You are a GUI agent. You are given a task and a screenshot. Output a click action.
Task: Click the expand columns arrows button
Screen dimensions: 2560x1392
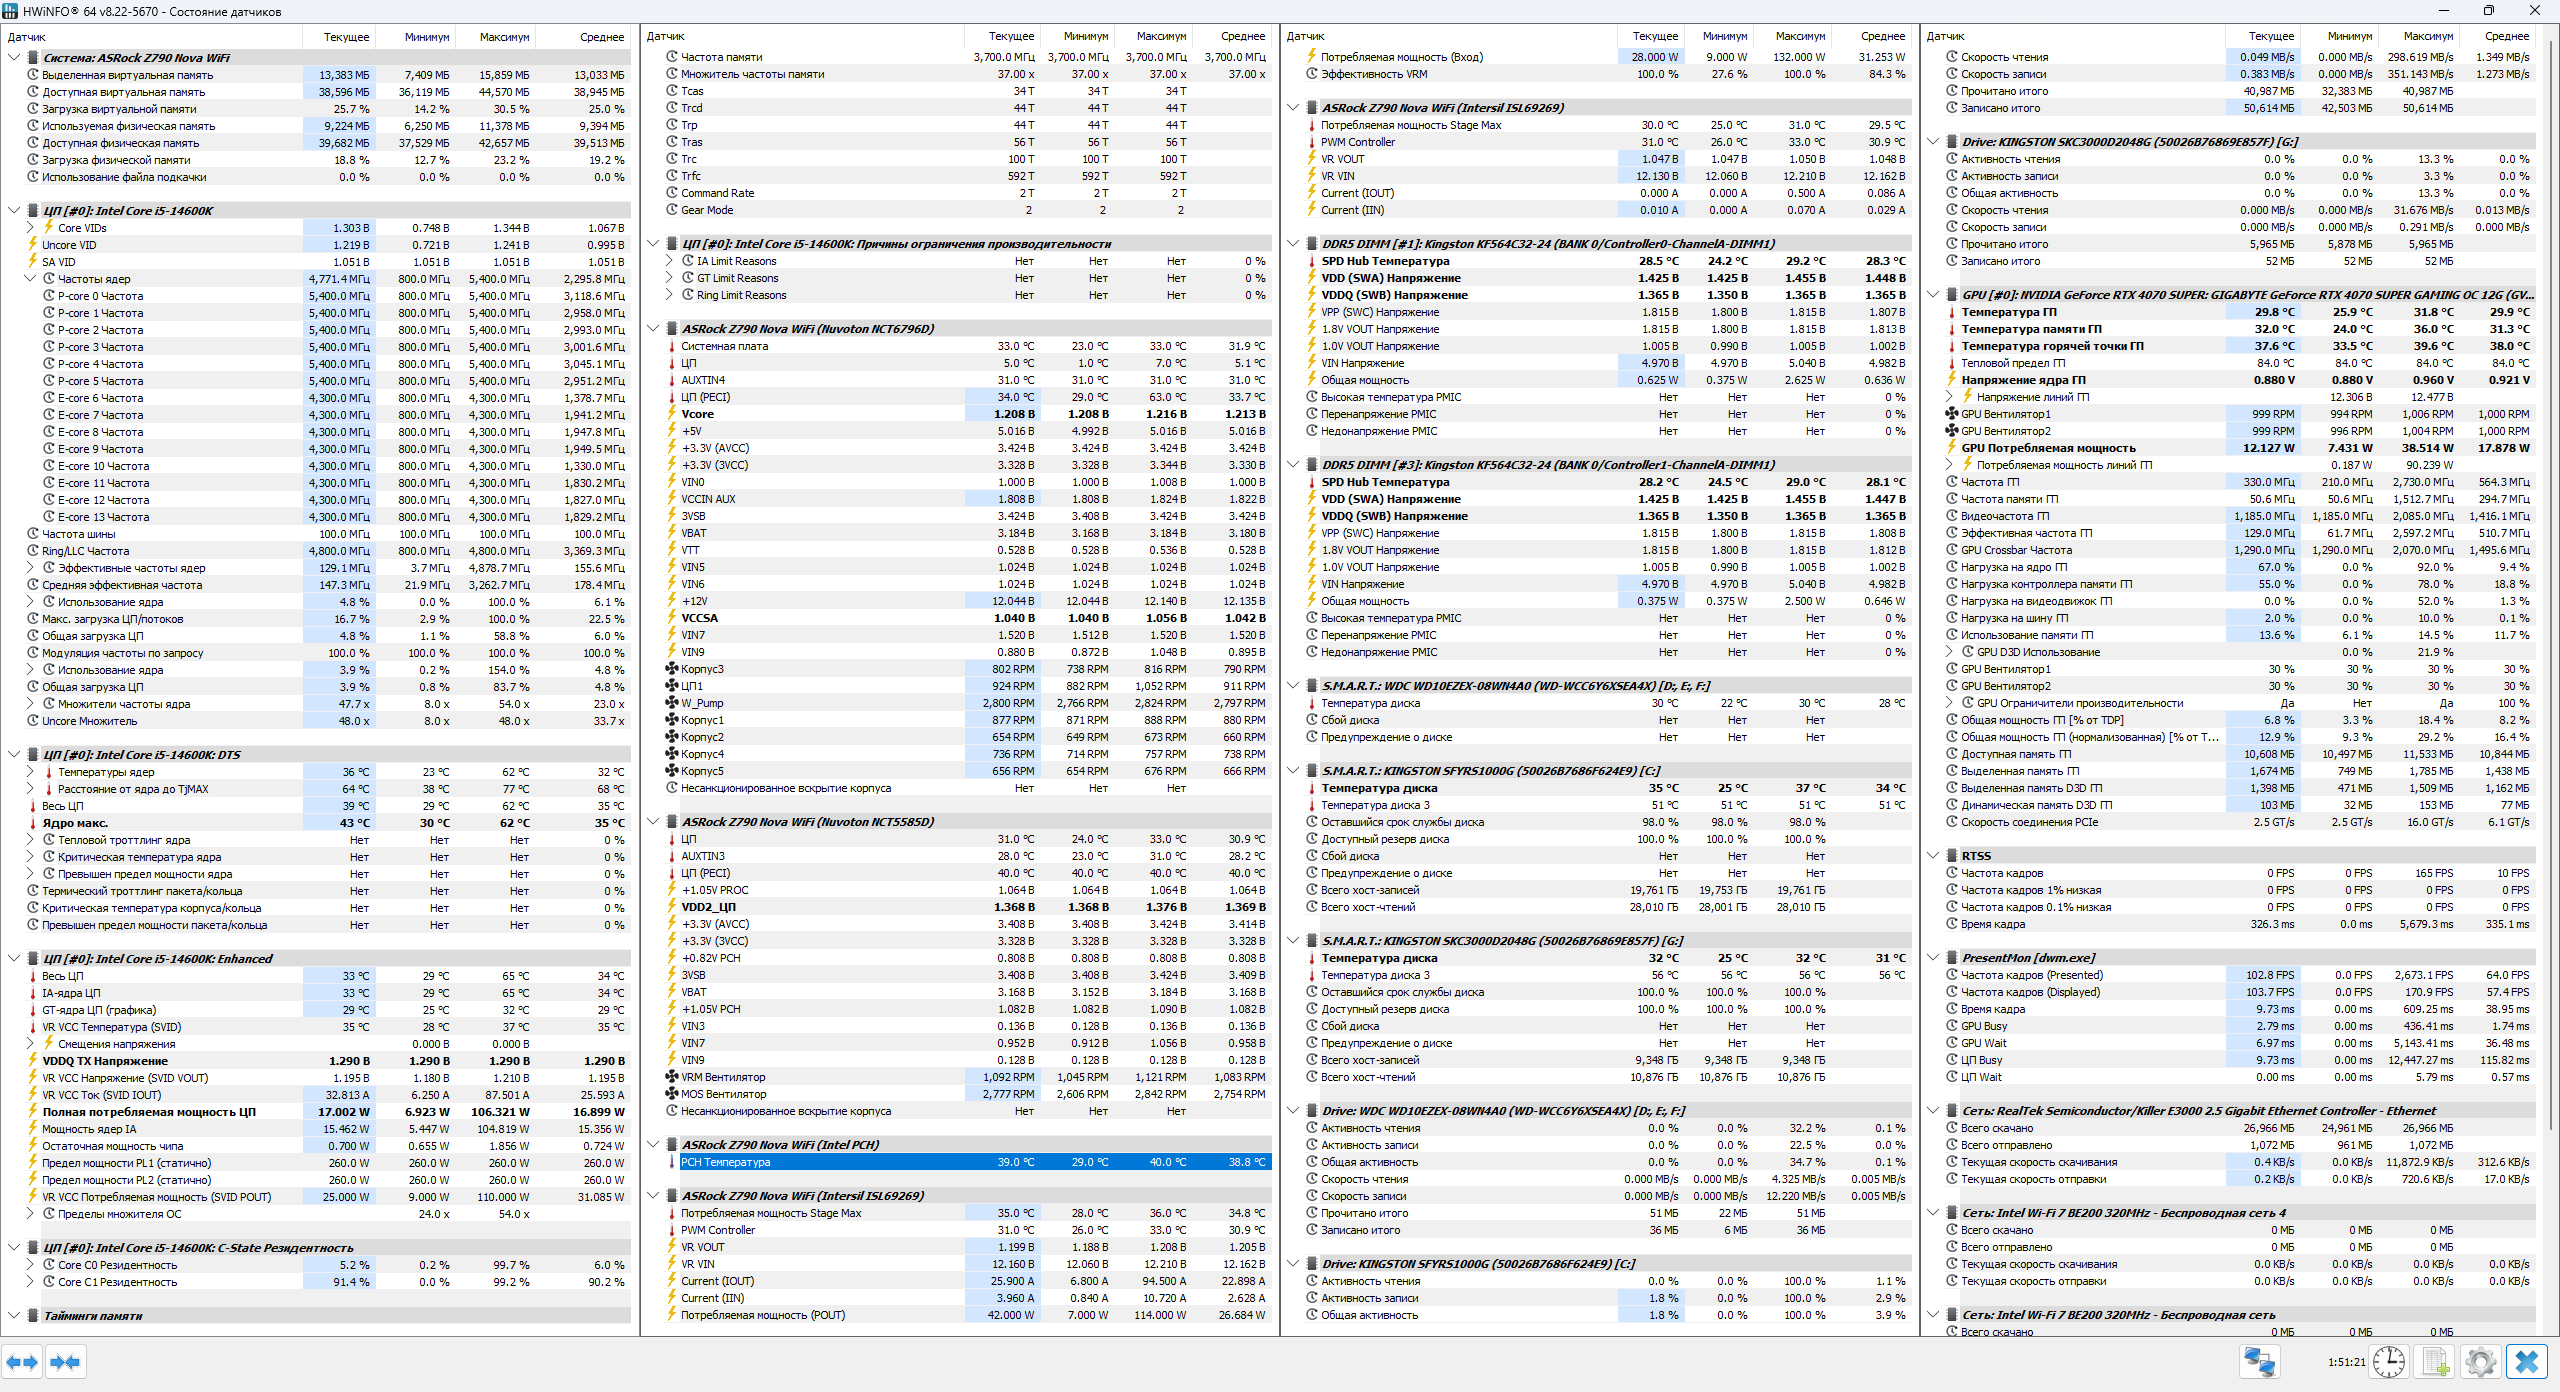point(22,1362)
